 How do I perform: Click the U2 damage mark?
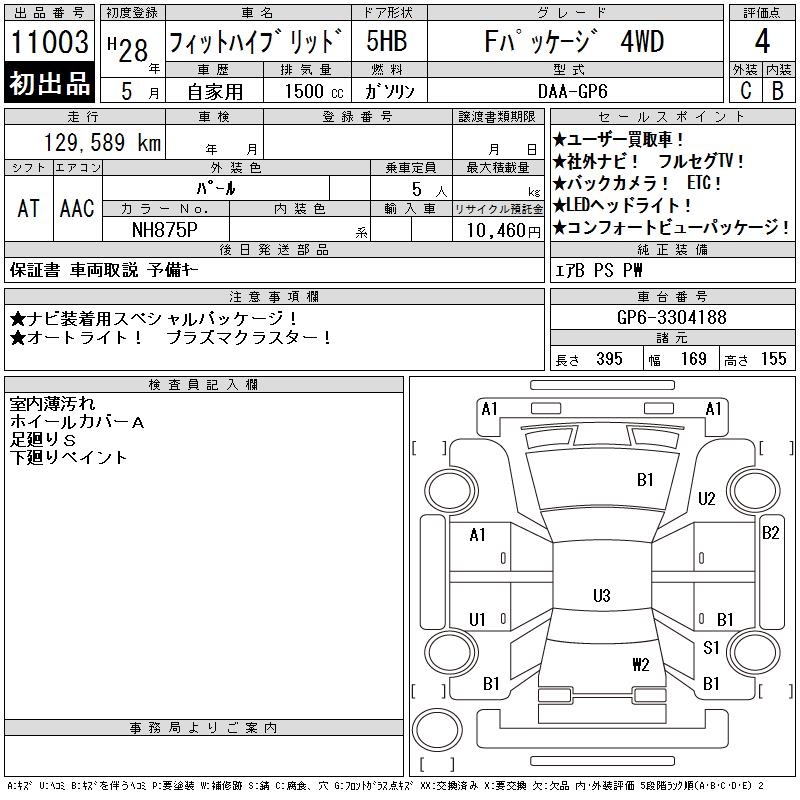pos(707,498)
